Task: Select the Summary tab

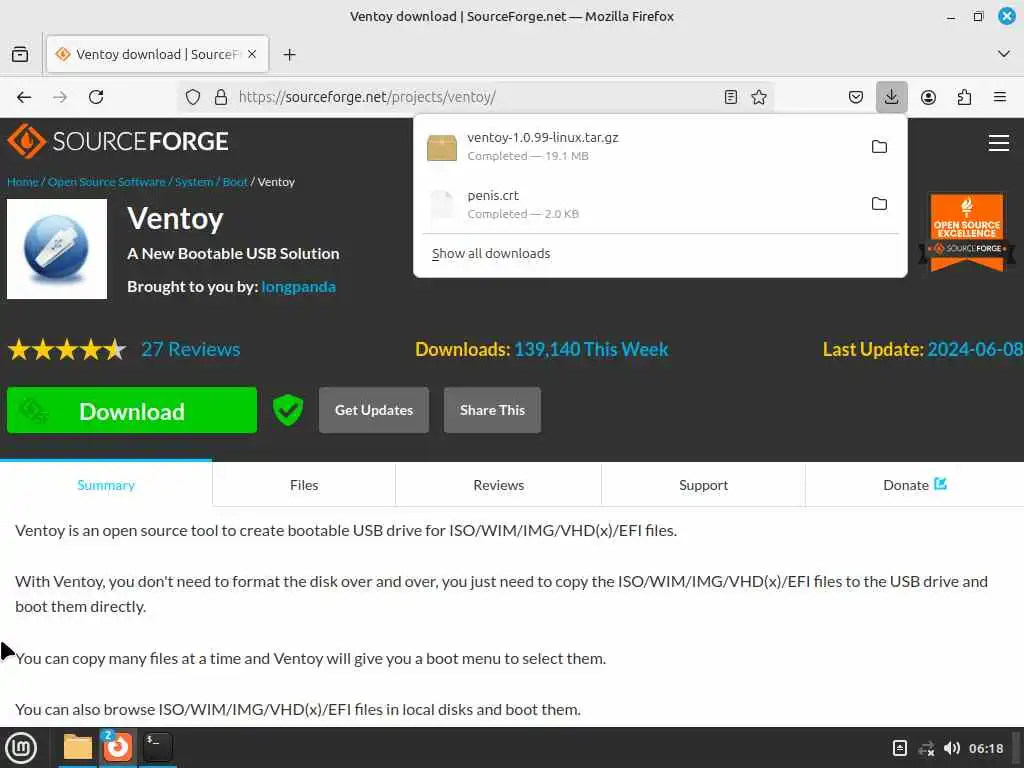Action: tap(106, 485)
